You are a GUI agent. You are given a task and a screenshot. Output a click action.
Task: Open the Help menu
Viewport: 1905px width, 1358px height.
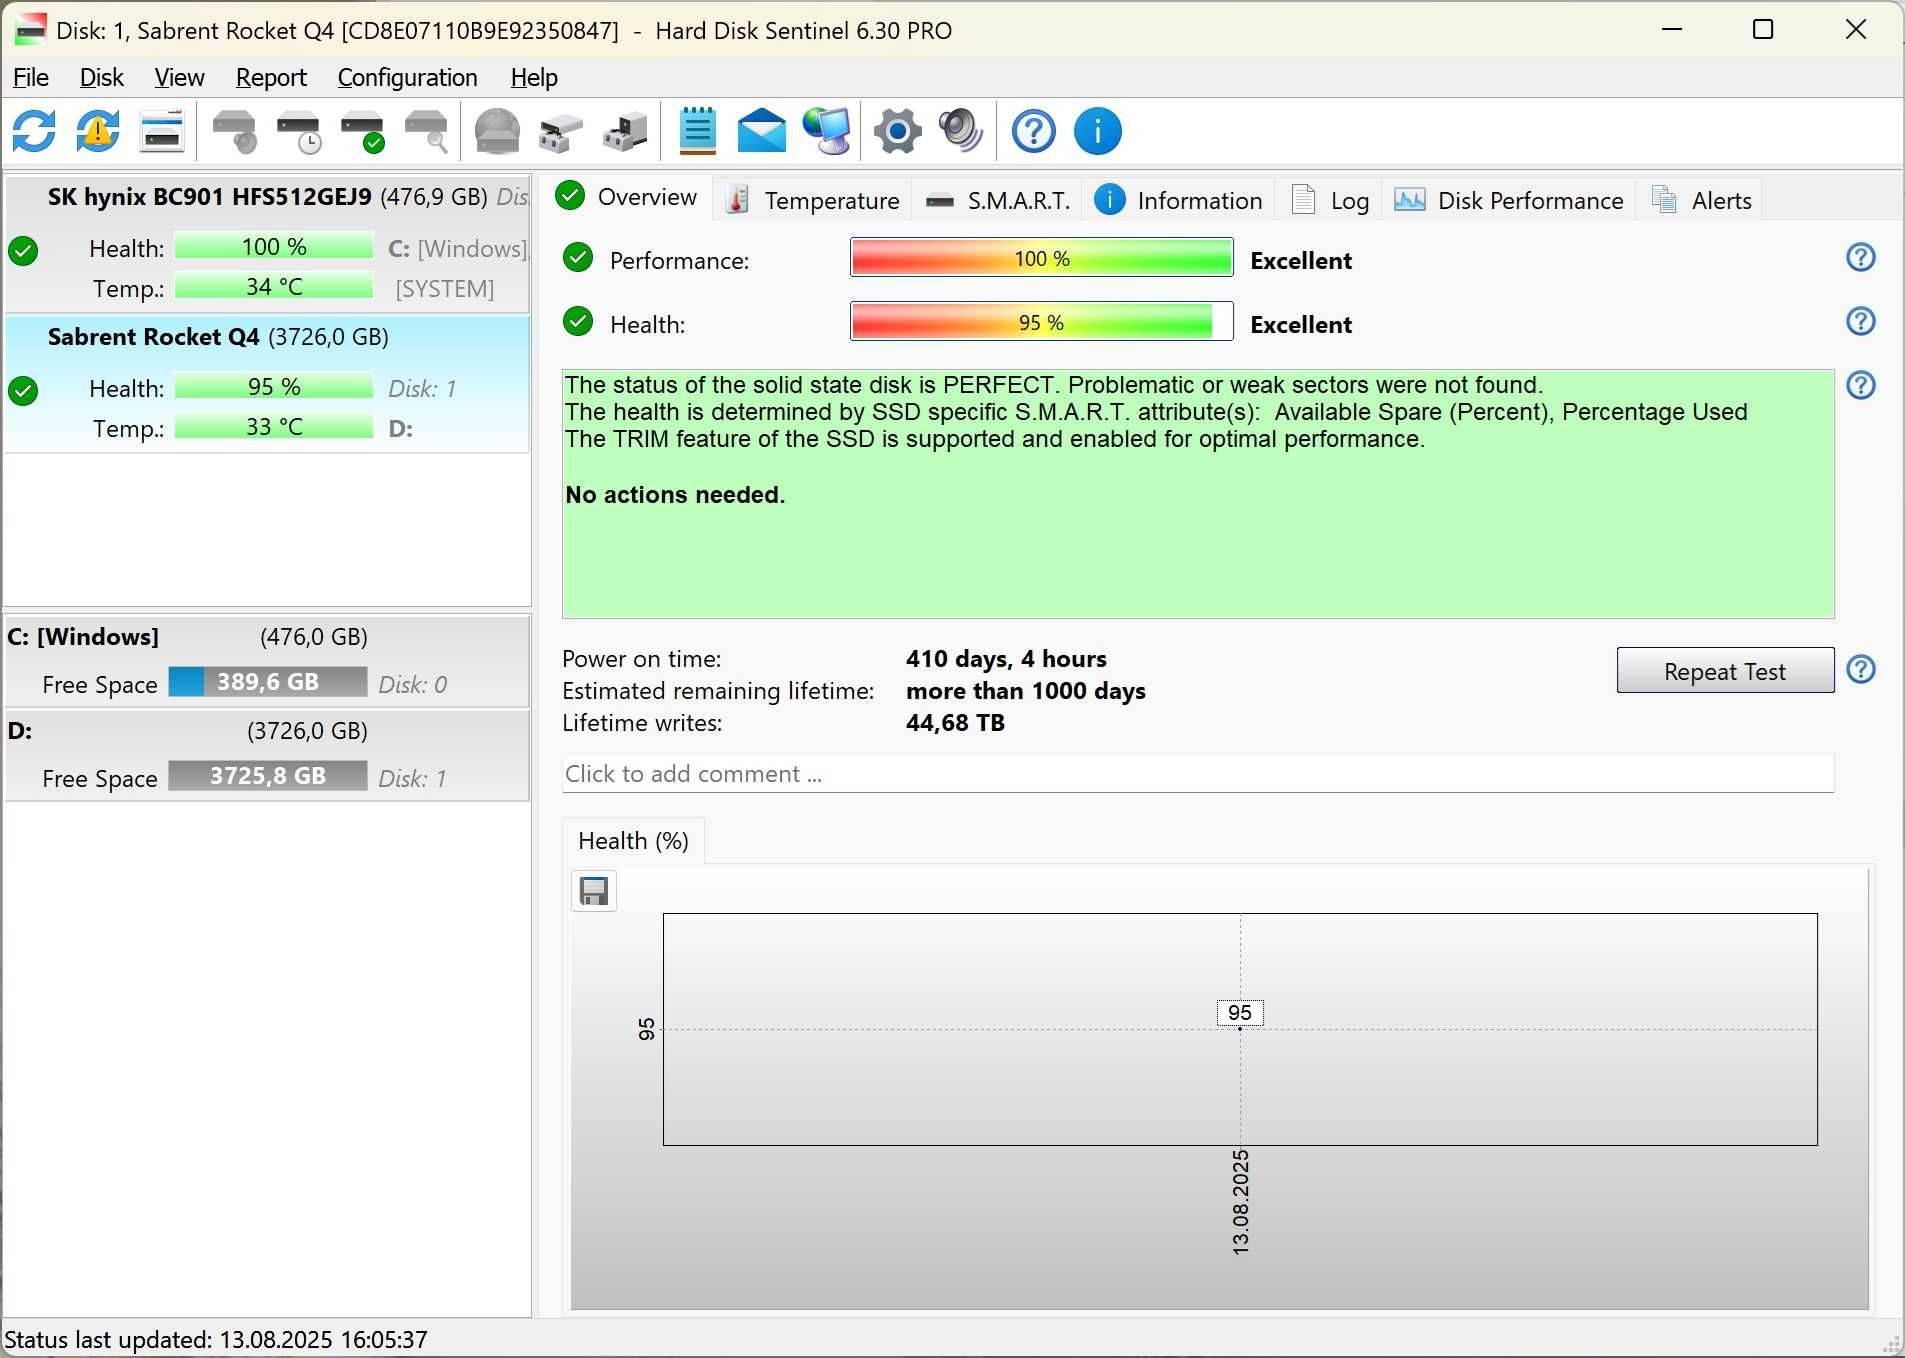[534, 77]
